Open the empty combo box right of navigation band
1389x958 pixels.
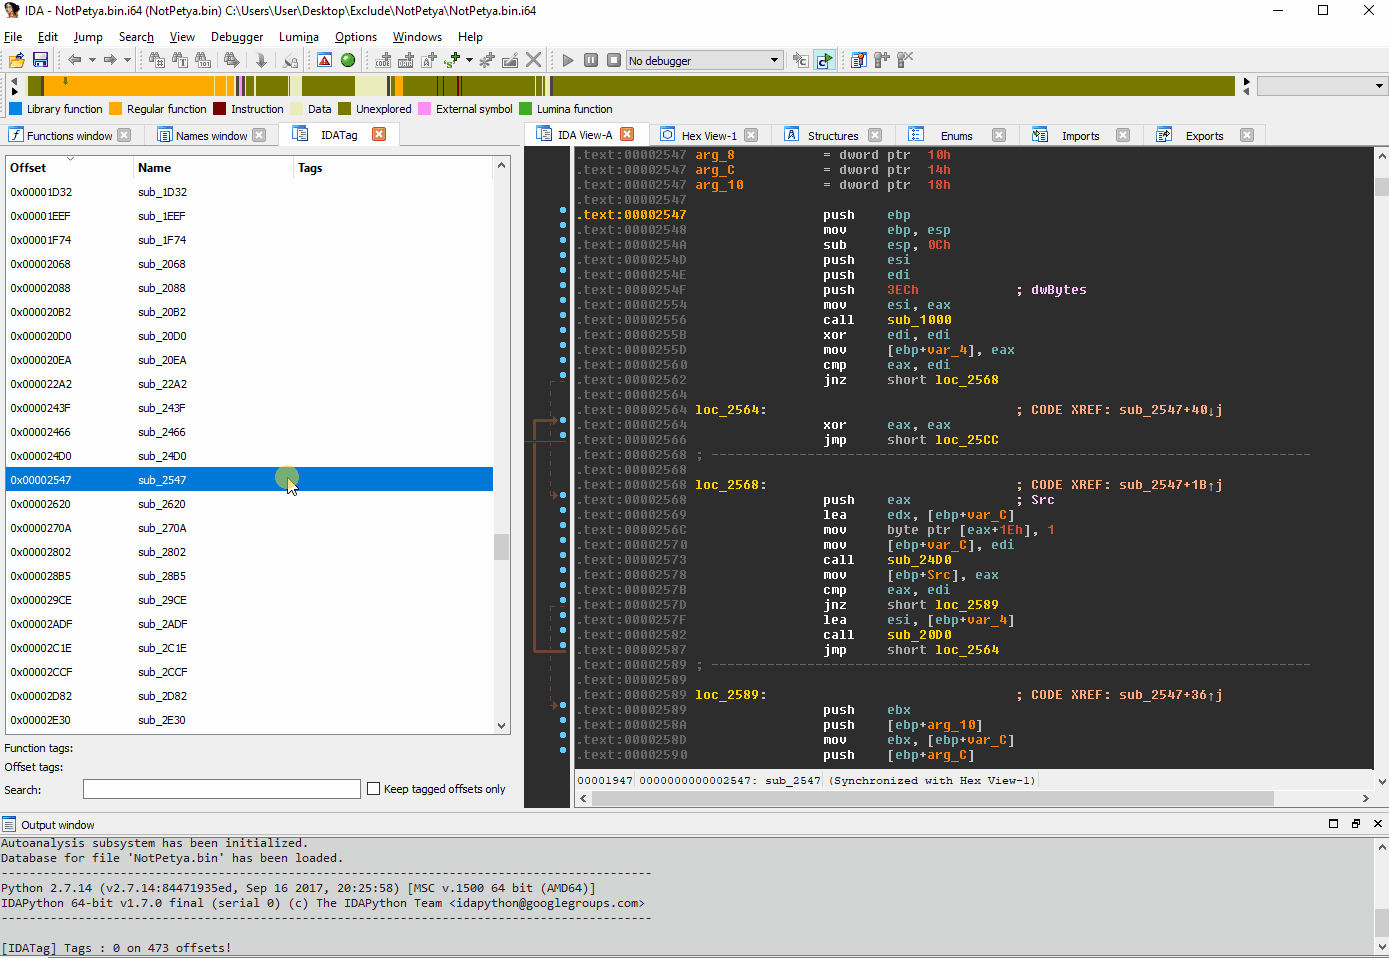[1321, 86]
